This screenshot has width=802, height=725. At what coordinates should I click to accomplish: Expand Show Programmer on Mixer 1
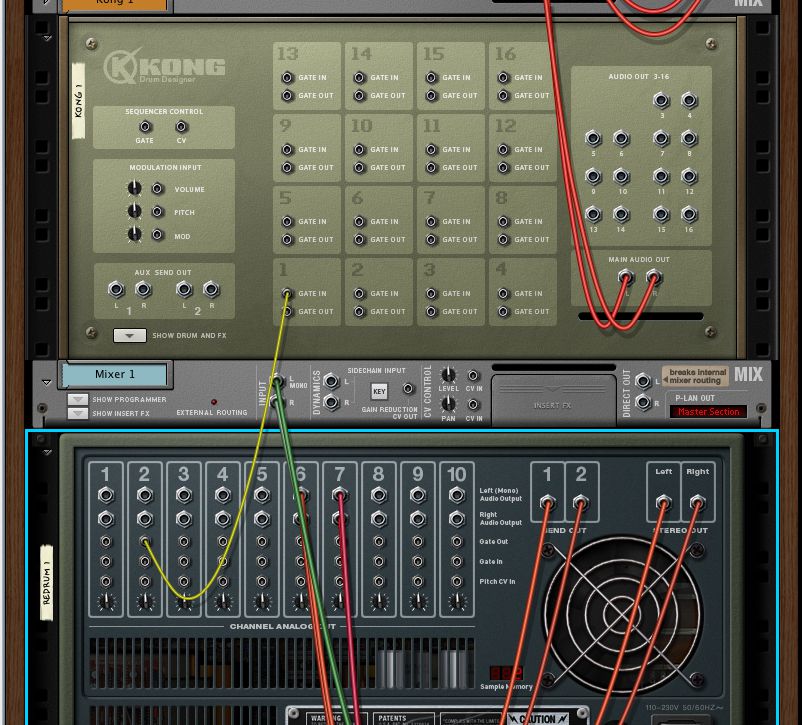click(78, 399)
